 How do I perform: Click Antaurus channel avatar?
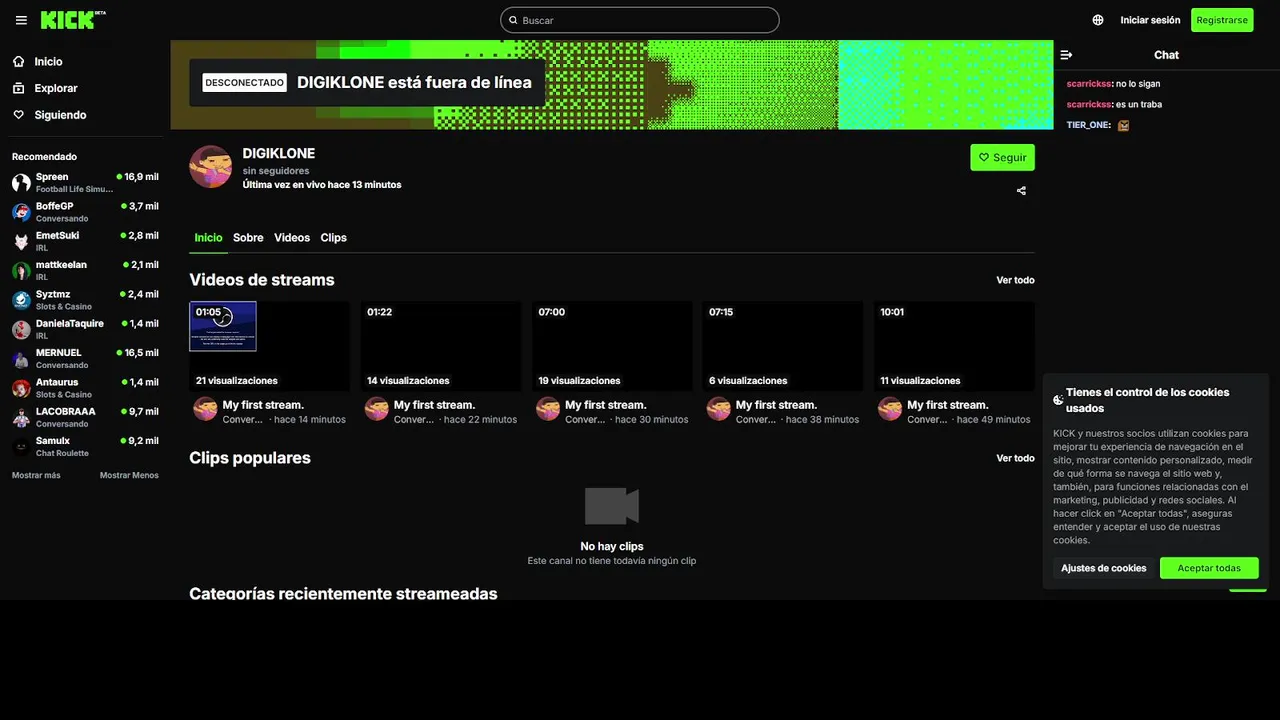[x=21, y=388]
